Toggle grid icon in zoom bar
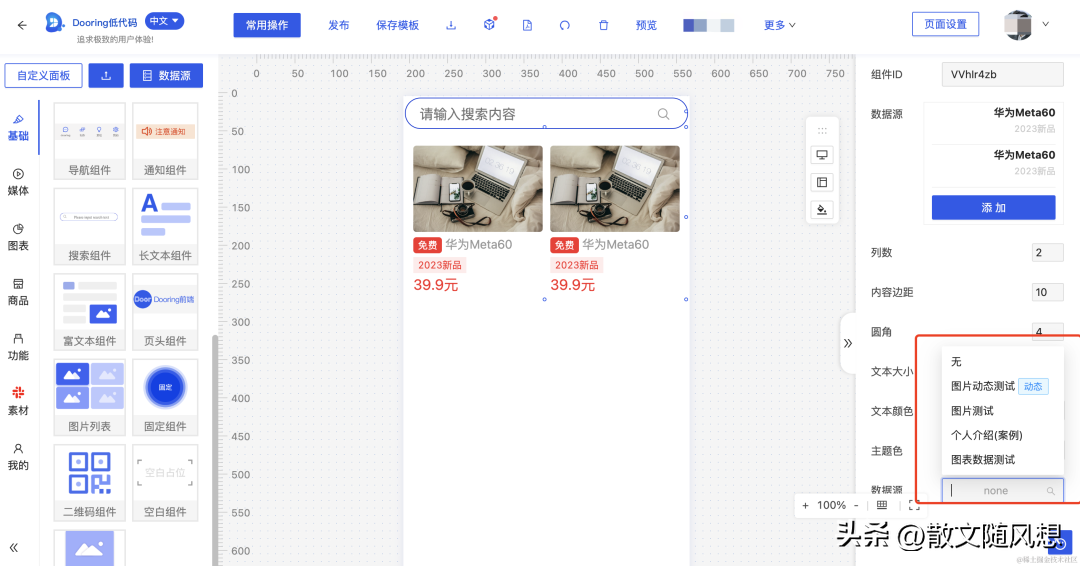This screenshot has width=1080, height=566. tap(882, 505)
